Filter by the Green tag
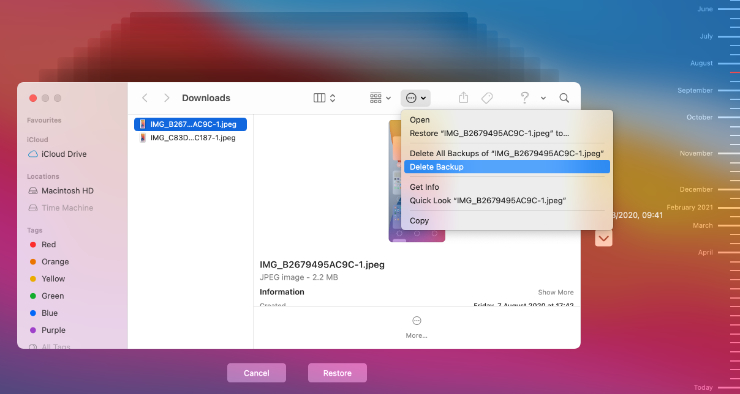The image size is (740, 394). pyautogui.click(x=47, y=296)
